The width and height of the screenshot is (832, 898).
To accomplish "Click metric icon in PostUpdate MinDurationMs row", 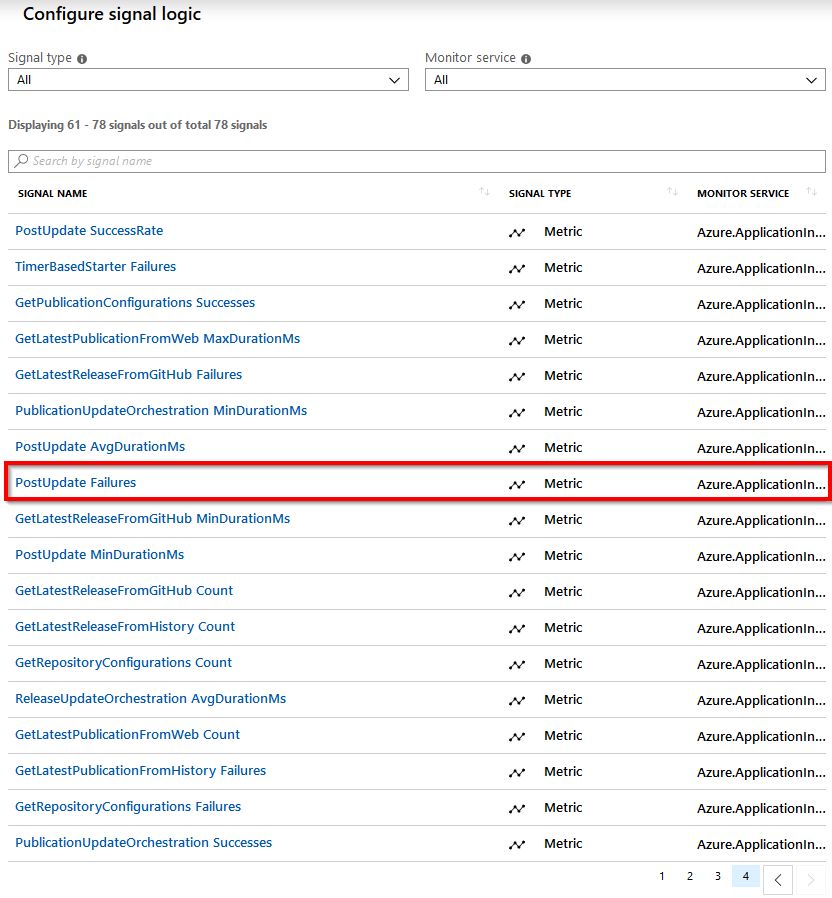I will click(517, 557).
